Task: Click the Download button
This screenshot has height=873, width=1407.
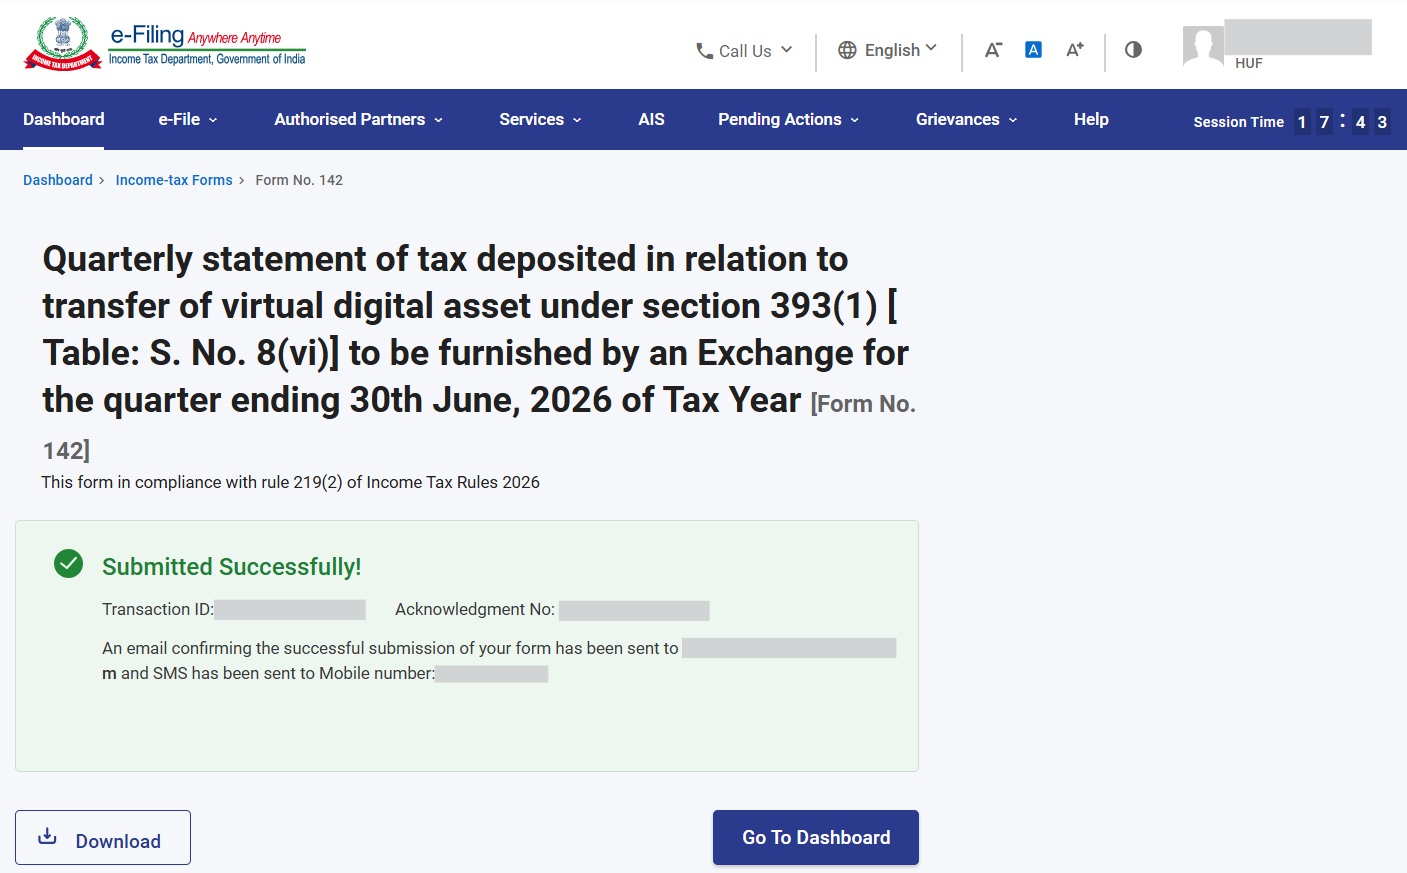Action: click(x=103, y=838)
